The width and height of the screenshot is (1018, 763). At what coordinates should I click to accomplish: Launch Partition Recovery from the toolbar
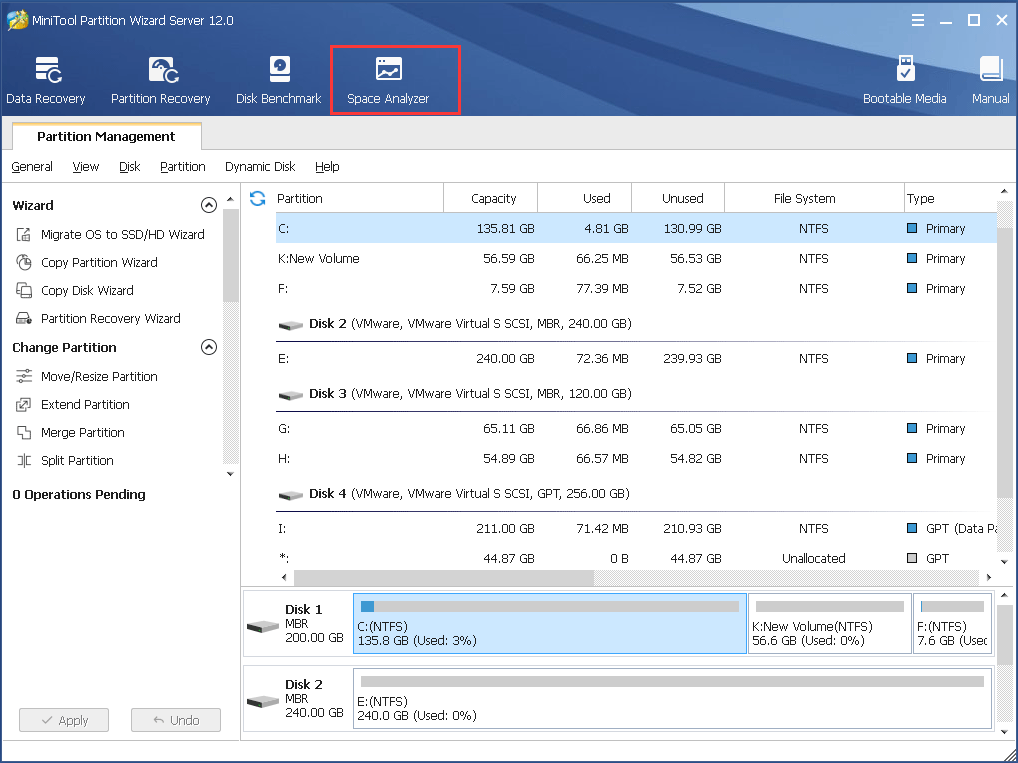pyautogui.click(x=160, y=81)
